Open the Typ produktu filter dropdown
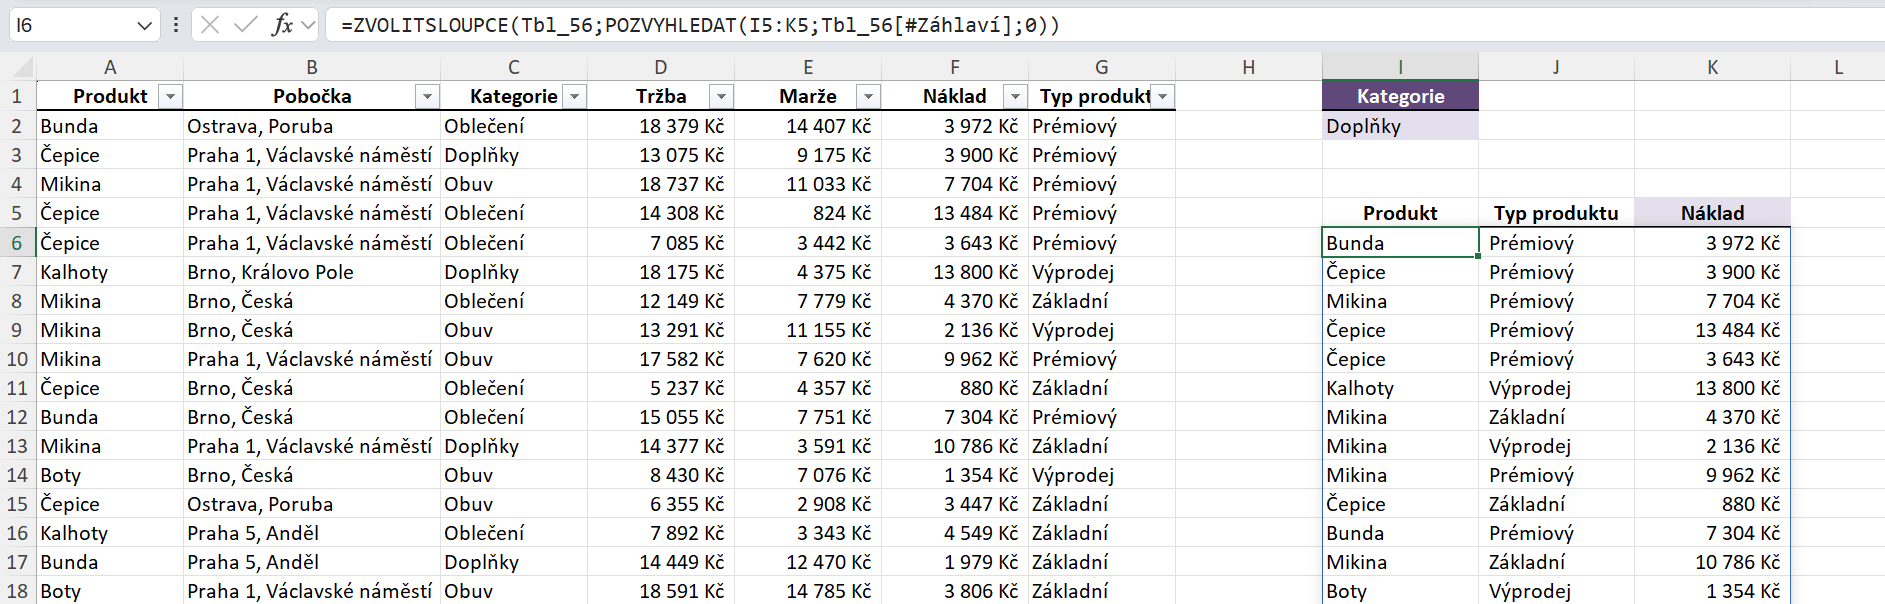The height and width of the screenshot is (604, 1885). 1162,97
